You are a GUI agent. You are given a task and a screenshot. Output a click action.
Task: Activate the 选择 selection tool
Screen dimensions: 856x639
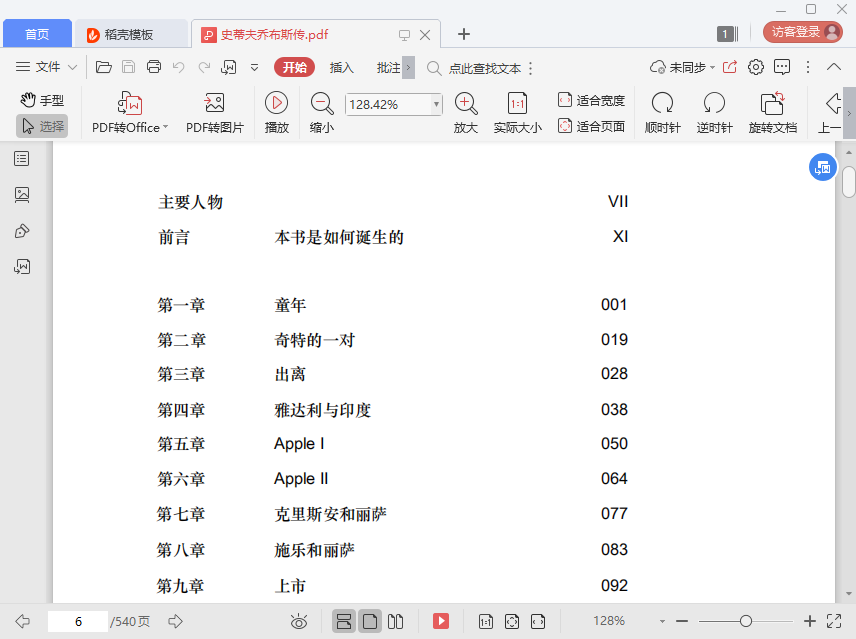click(x=42, y=126)
